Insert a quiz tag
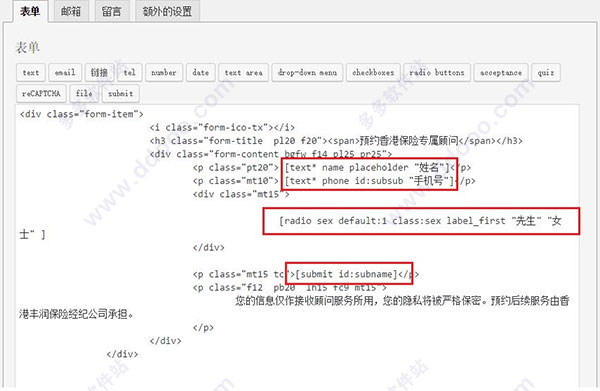Viewport: 600px width, 391px height. pyautogui.click(x=546, y=72)
